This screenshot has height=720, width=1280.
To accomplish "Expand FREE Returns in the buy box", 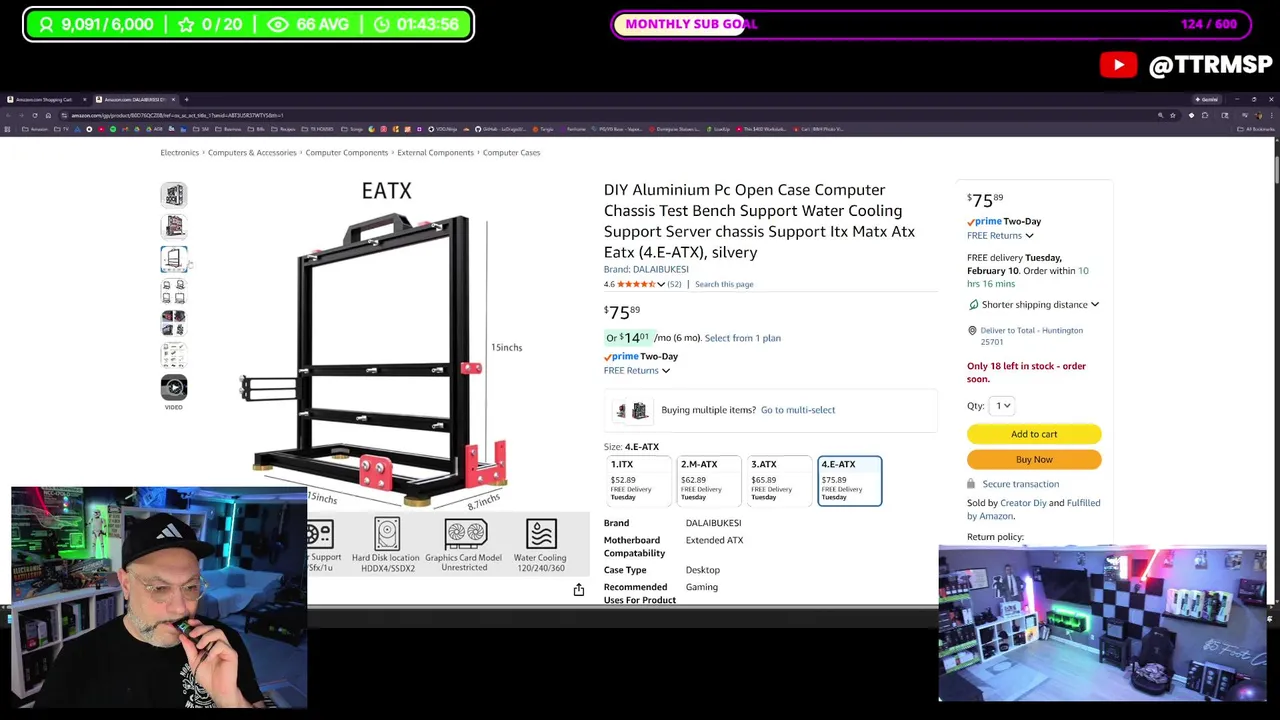I will coord(1000,235).
